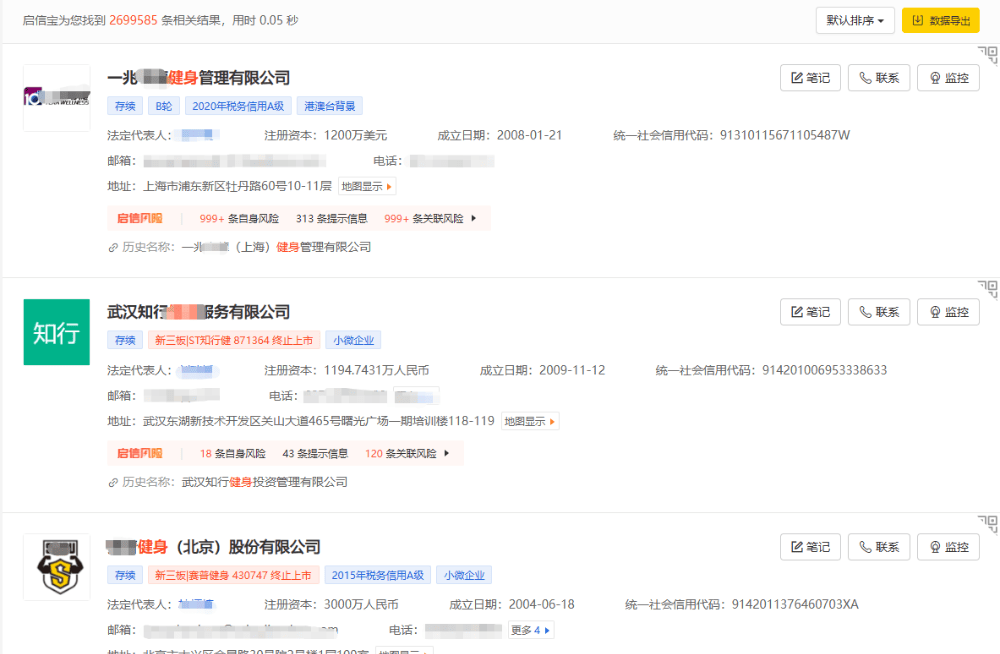Enable 监控 for 健身(北京)股份有限公司
1000x654 pixels.
coord(948,547)
